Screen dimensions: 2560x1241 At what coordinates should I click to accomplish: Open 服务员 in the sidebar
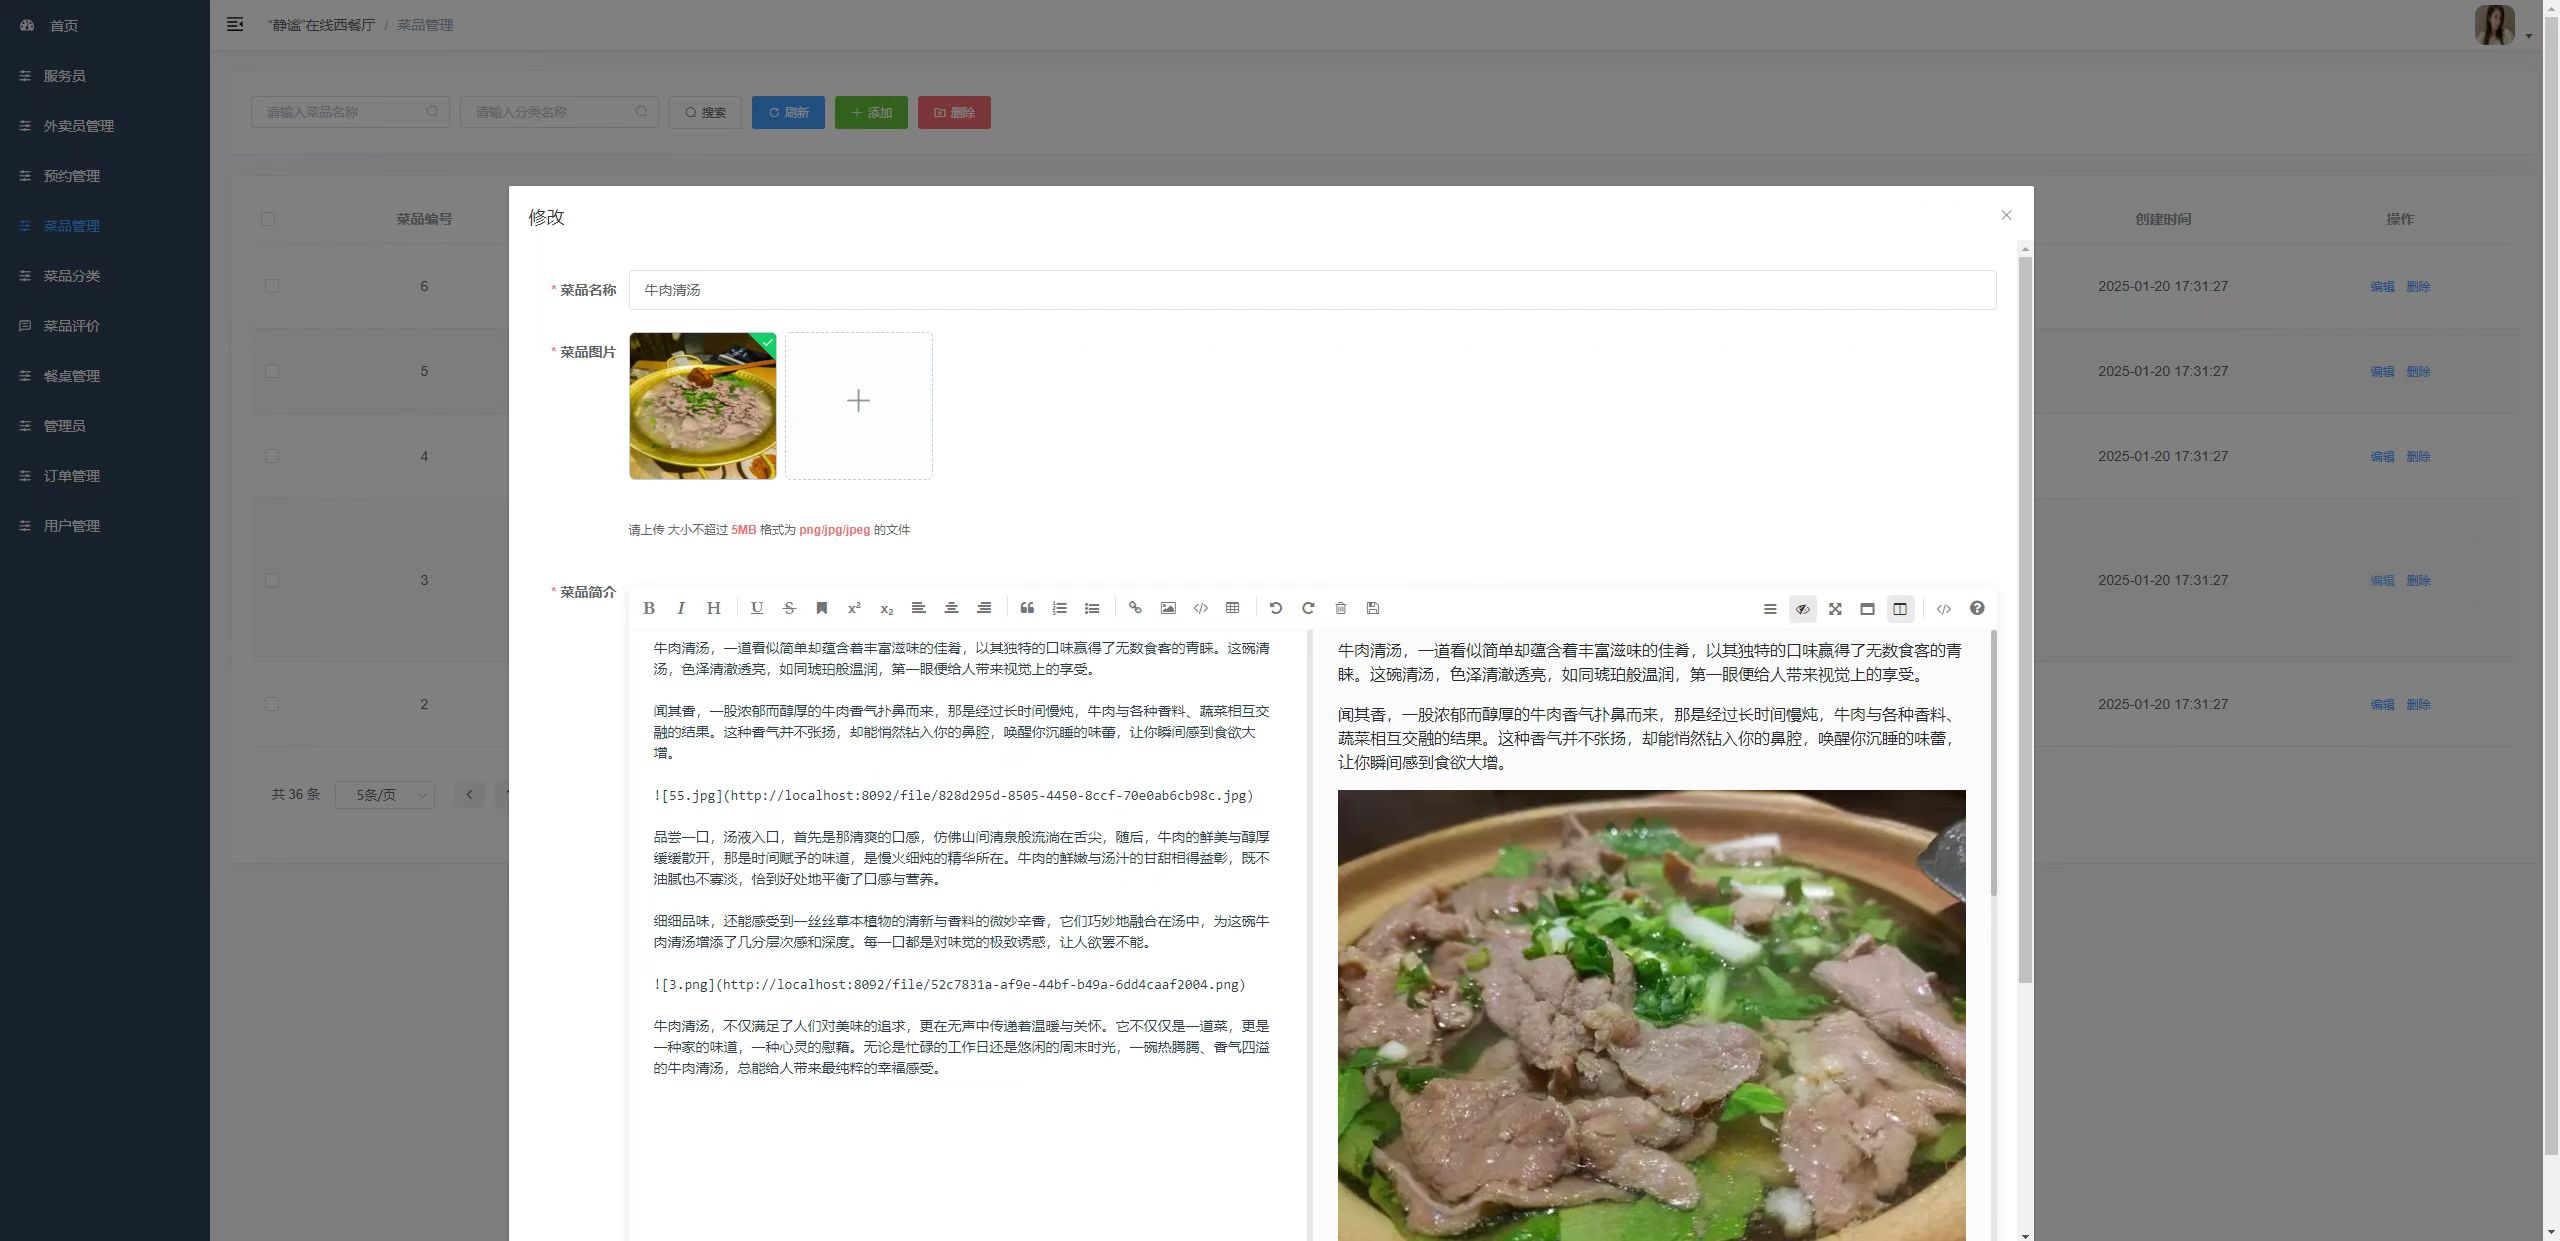point(105,76)
